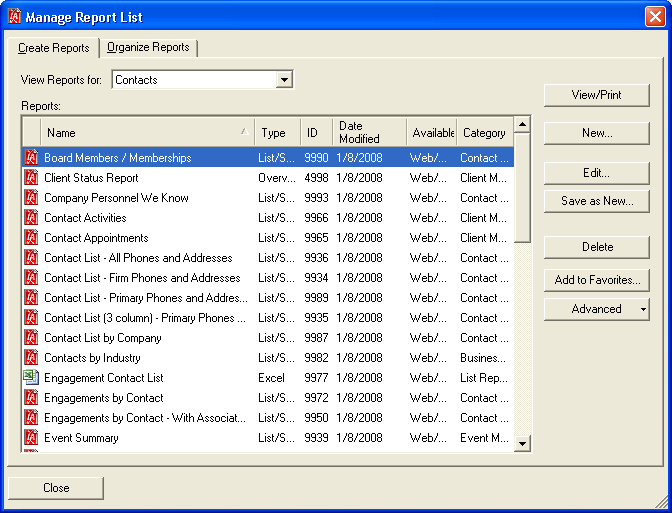This screenshot has width=672, height=513.
Task: Switch to the Organize Reports tab
Action: click(x=148, y=47)
